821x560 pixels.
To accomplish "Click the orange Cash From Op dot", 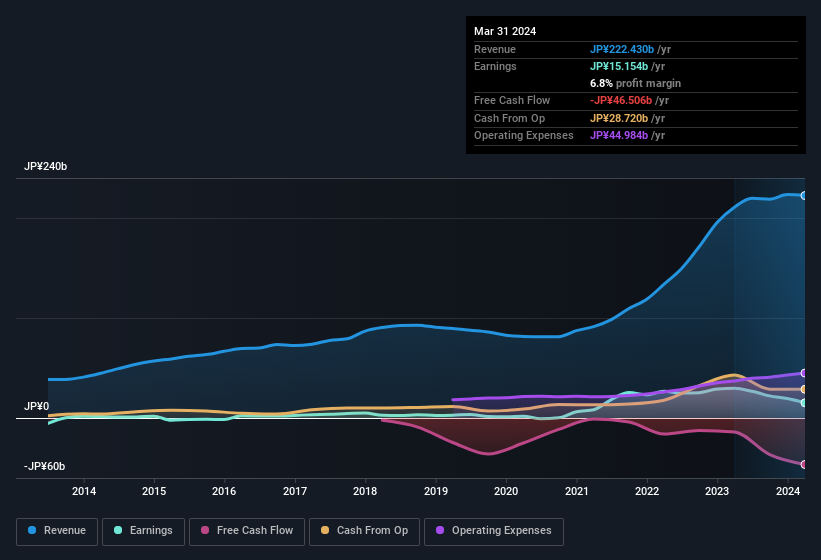I will pyautogui.click(x=326, y=531).
